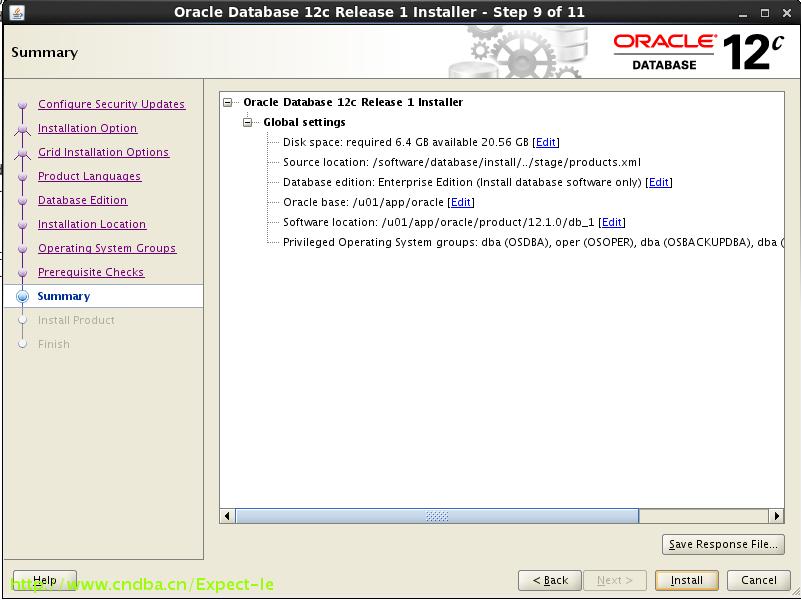Click the Configure Security Updates step bullet
This screenshot has width=801, height=600.
point(22,105)
